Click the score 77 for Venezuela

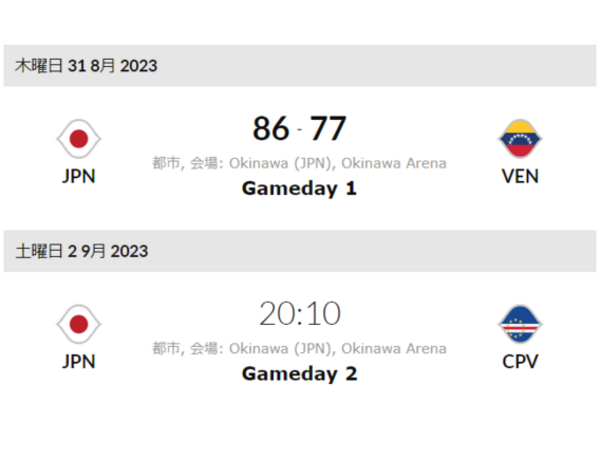point(328,128)
